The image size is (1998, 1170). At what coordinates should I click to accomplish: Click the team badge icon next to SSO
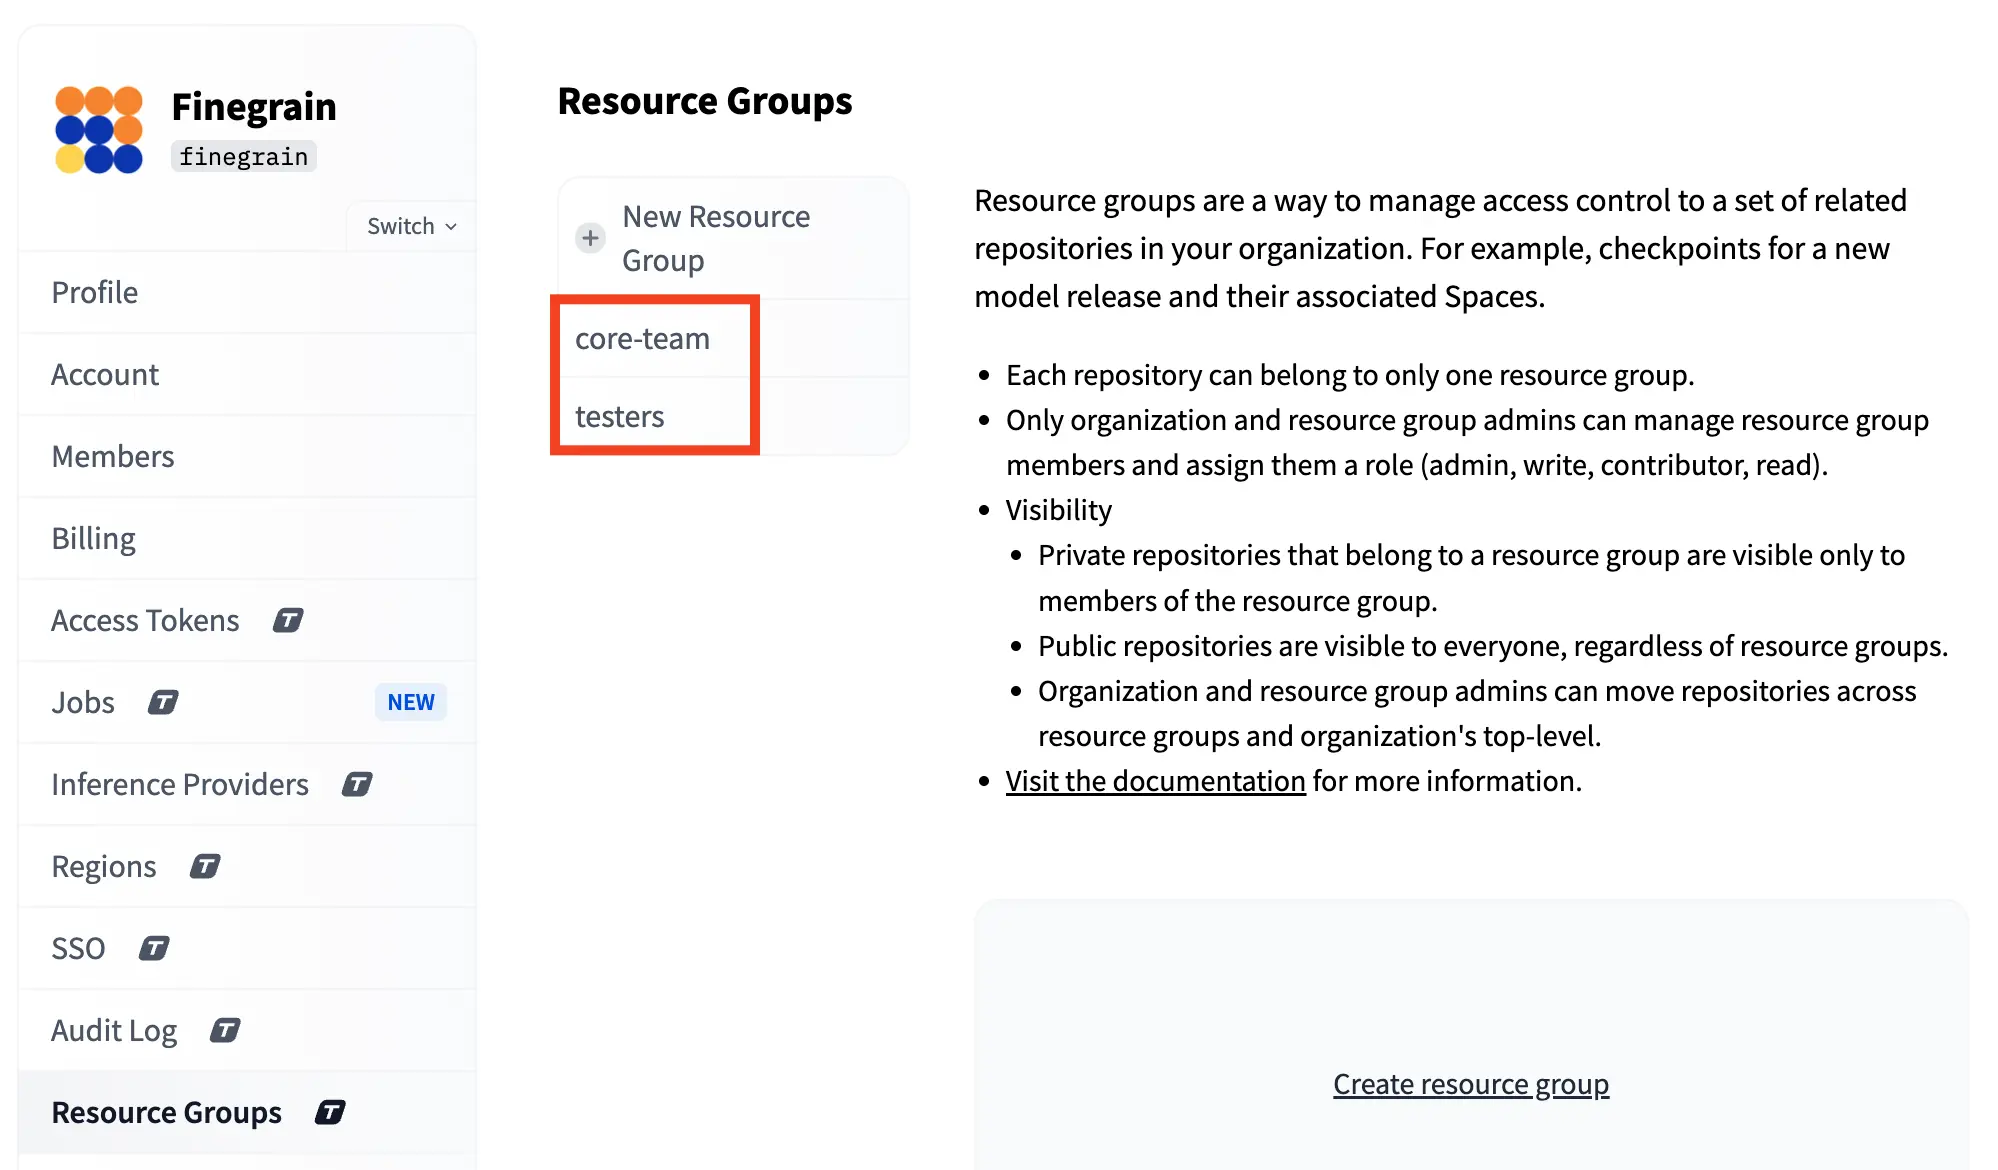[x=154, y=949]
